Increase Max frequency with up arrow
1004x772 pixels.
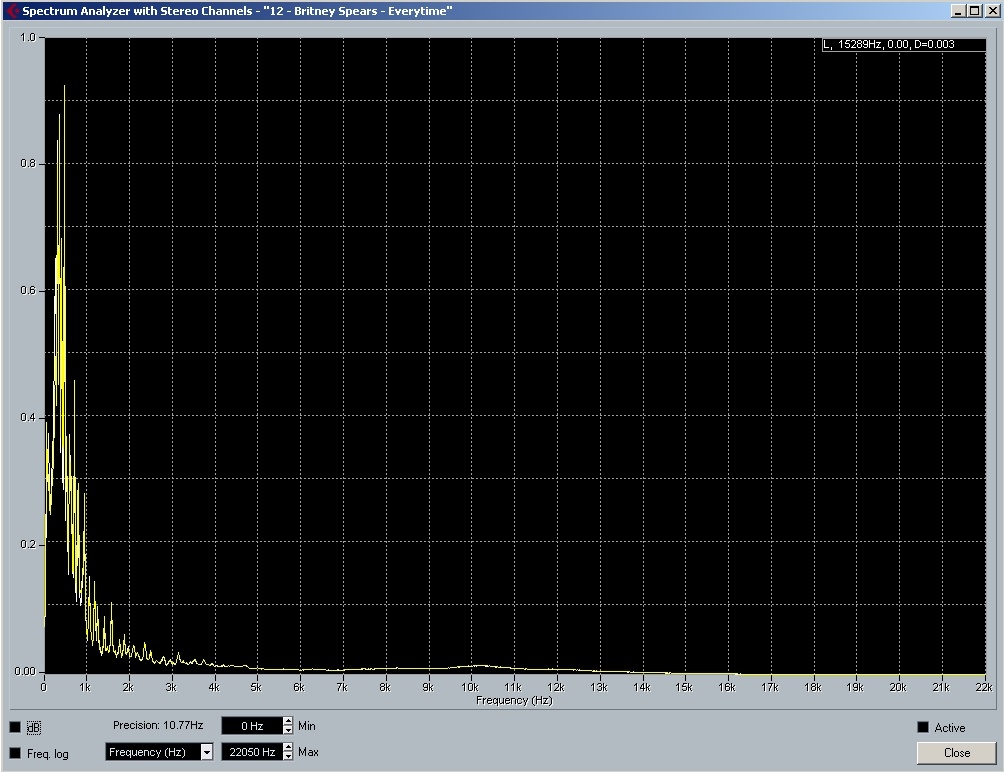click(x=288, y=747)
